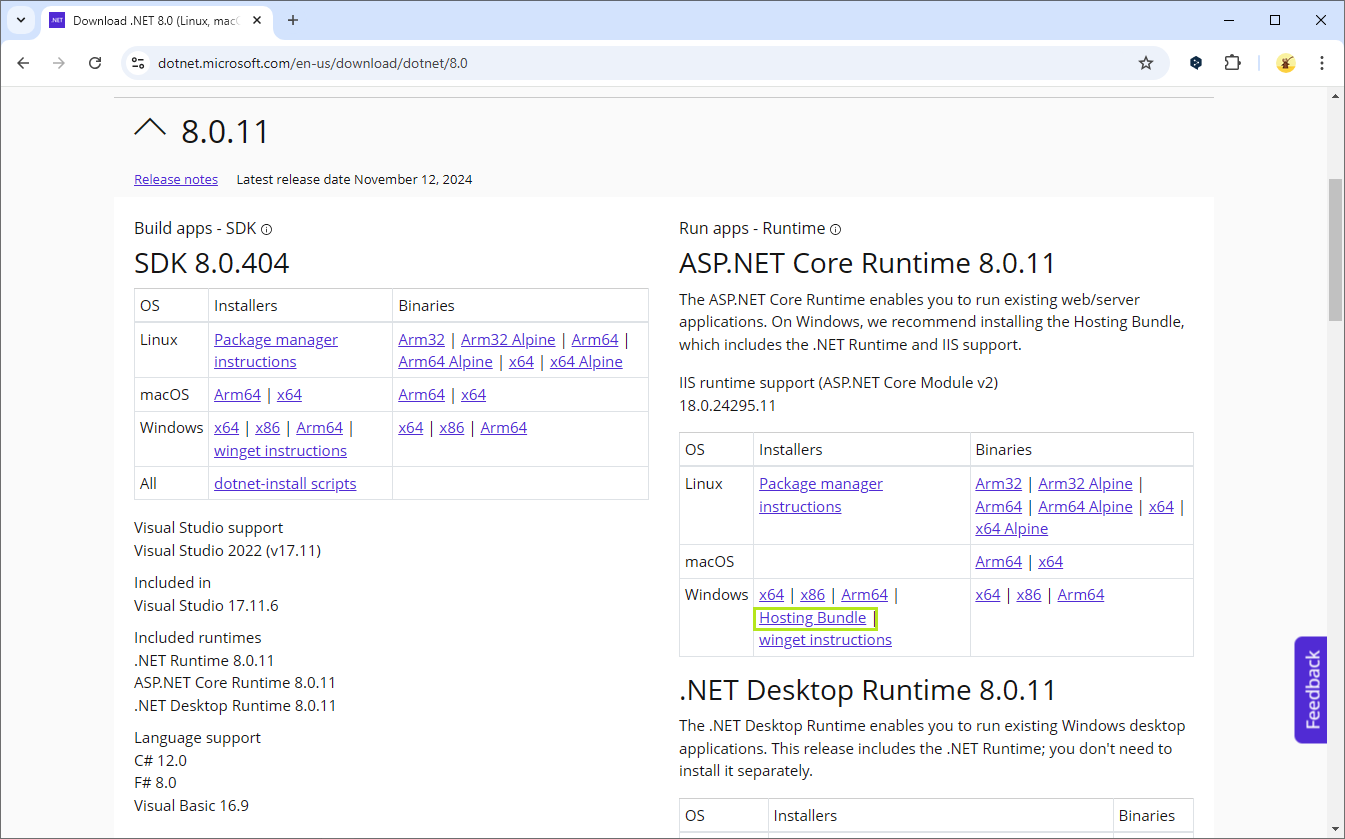The height and width of the screenshot is (839, 1345).
Task: Click the address bar URL field
Action: pos(640,63)
